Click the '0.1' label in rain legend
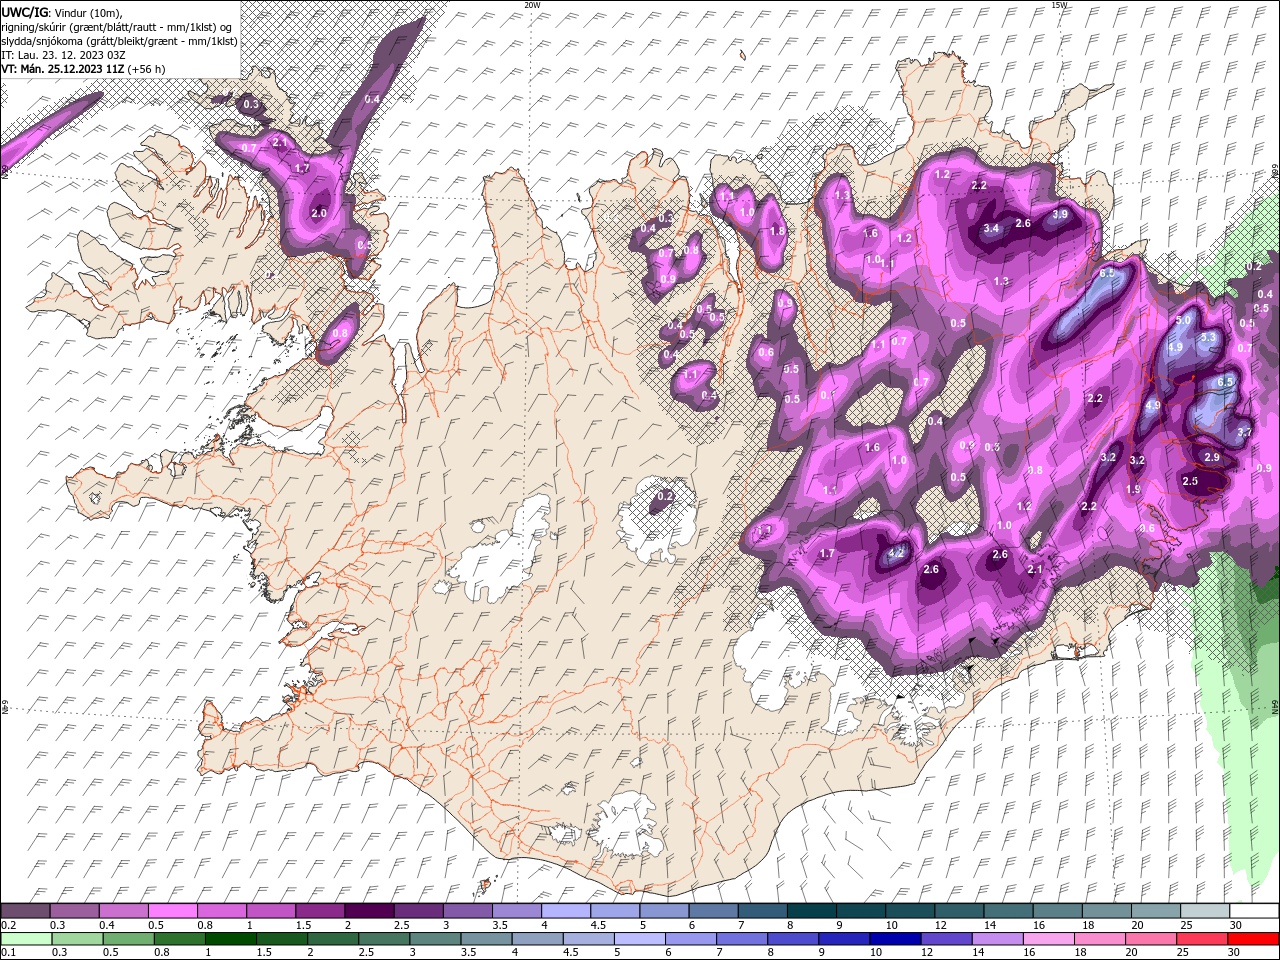 [9, 952]
